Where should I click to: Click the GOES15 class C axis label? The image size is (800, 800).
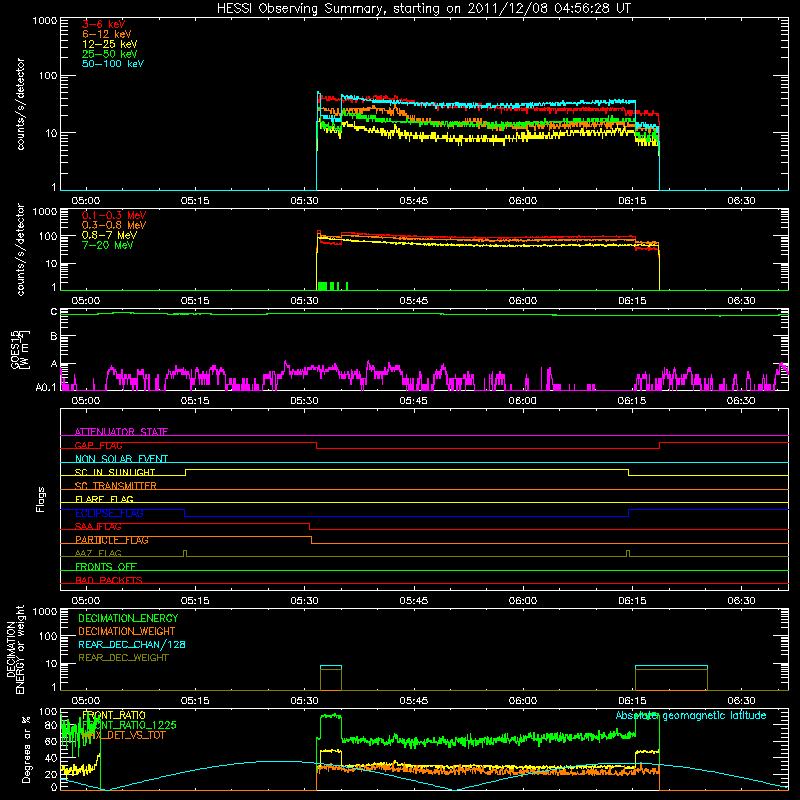[x=54, y=312]
